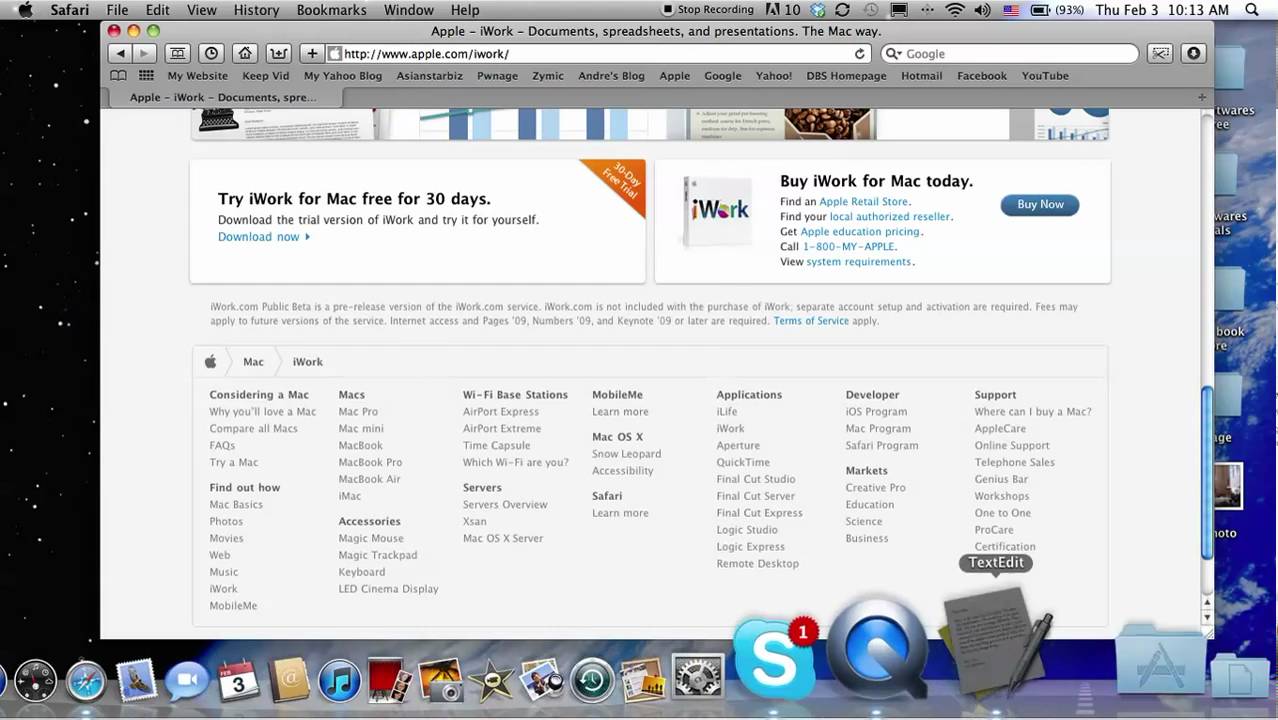
Task: Open Time Machine in the Dock
Action: [592, 682]
